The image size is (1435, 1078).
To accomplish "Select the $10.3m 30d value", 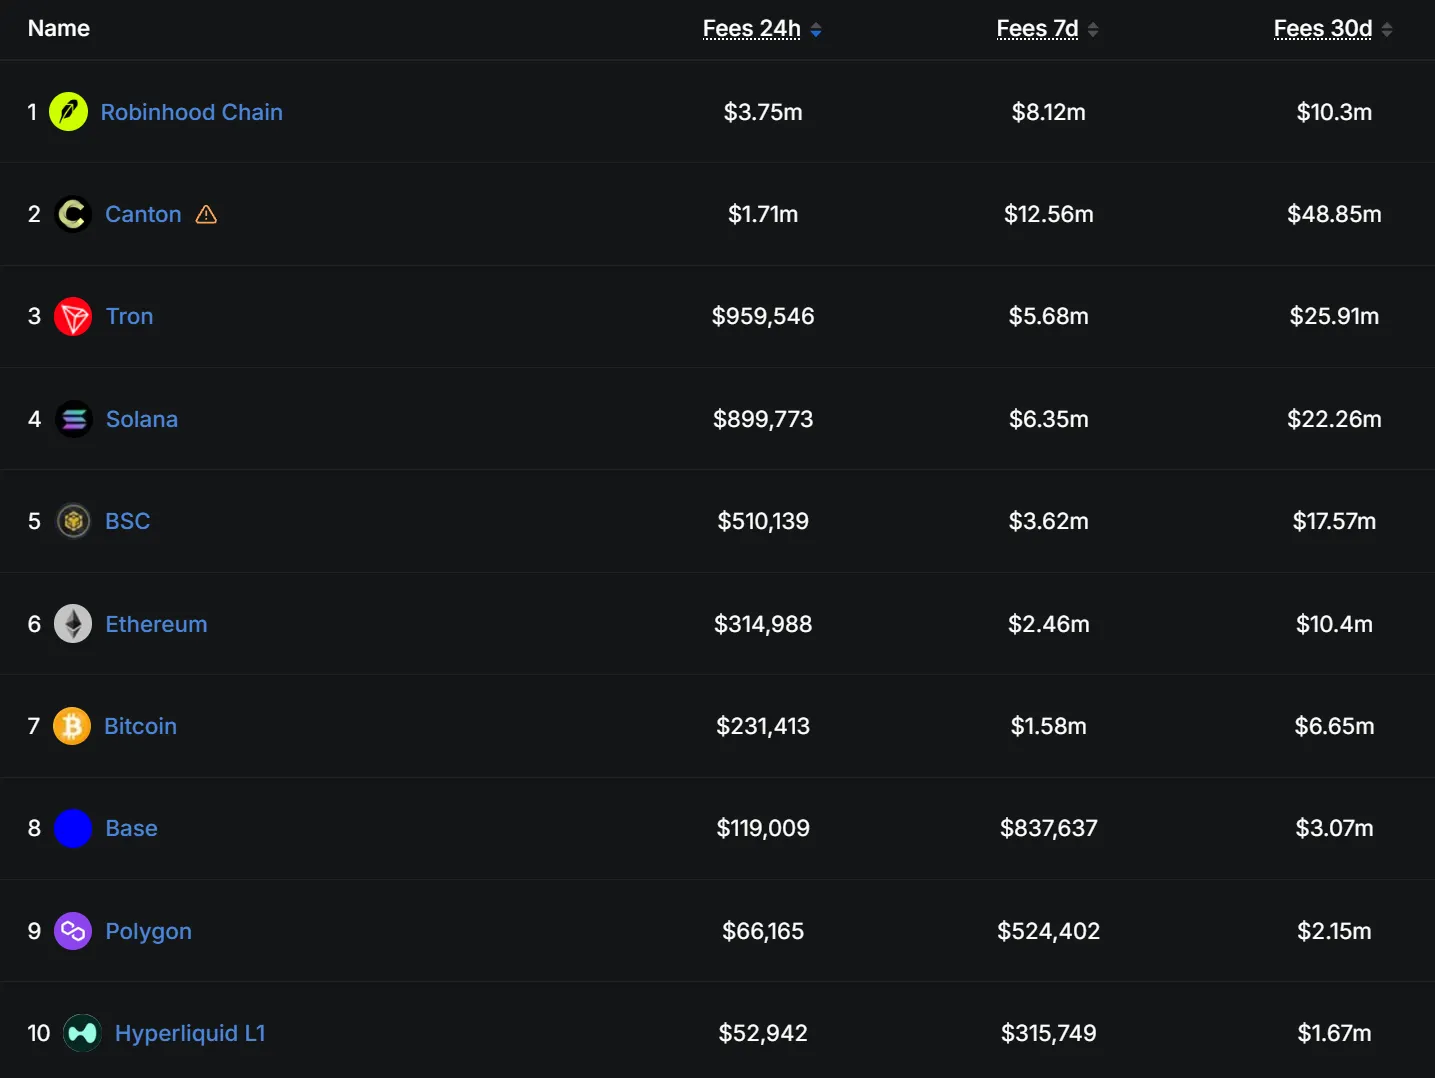I will [x=1334, y=112].
